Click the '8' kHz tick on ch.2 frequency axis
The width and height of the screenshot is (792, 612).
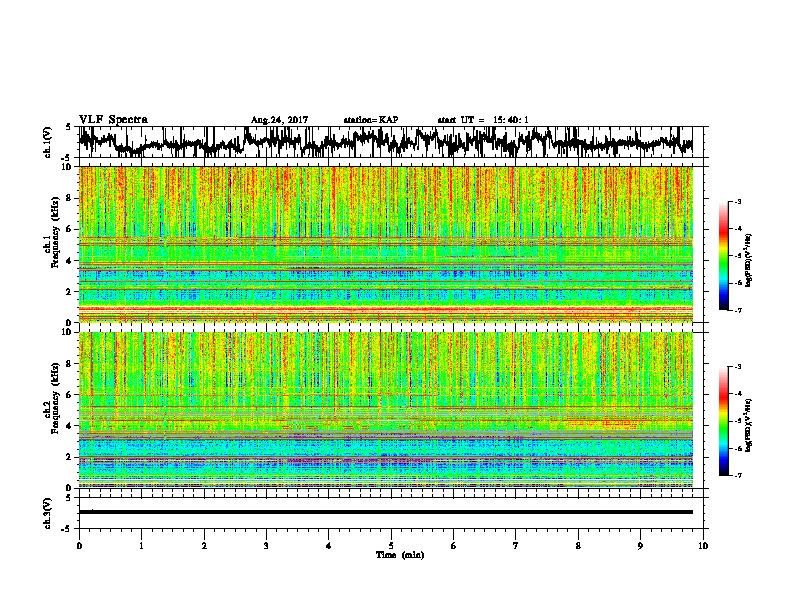(x=70, y=364)
